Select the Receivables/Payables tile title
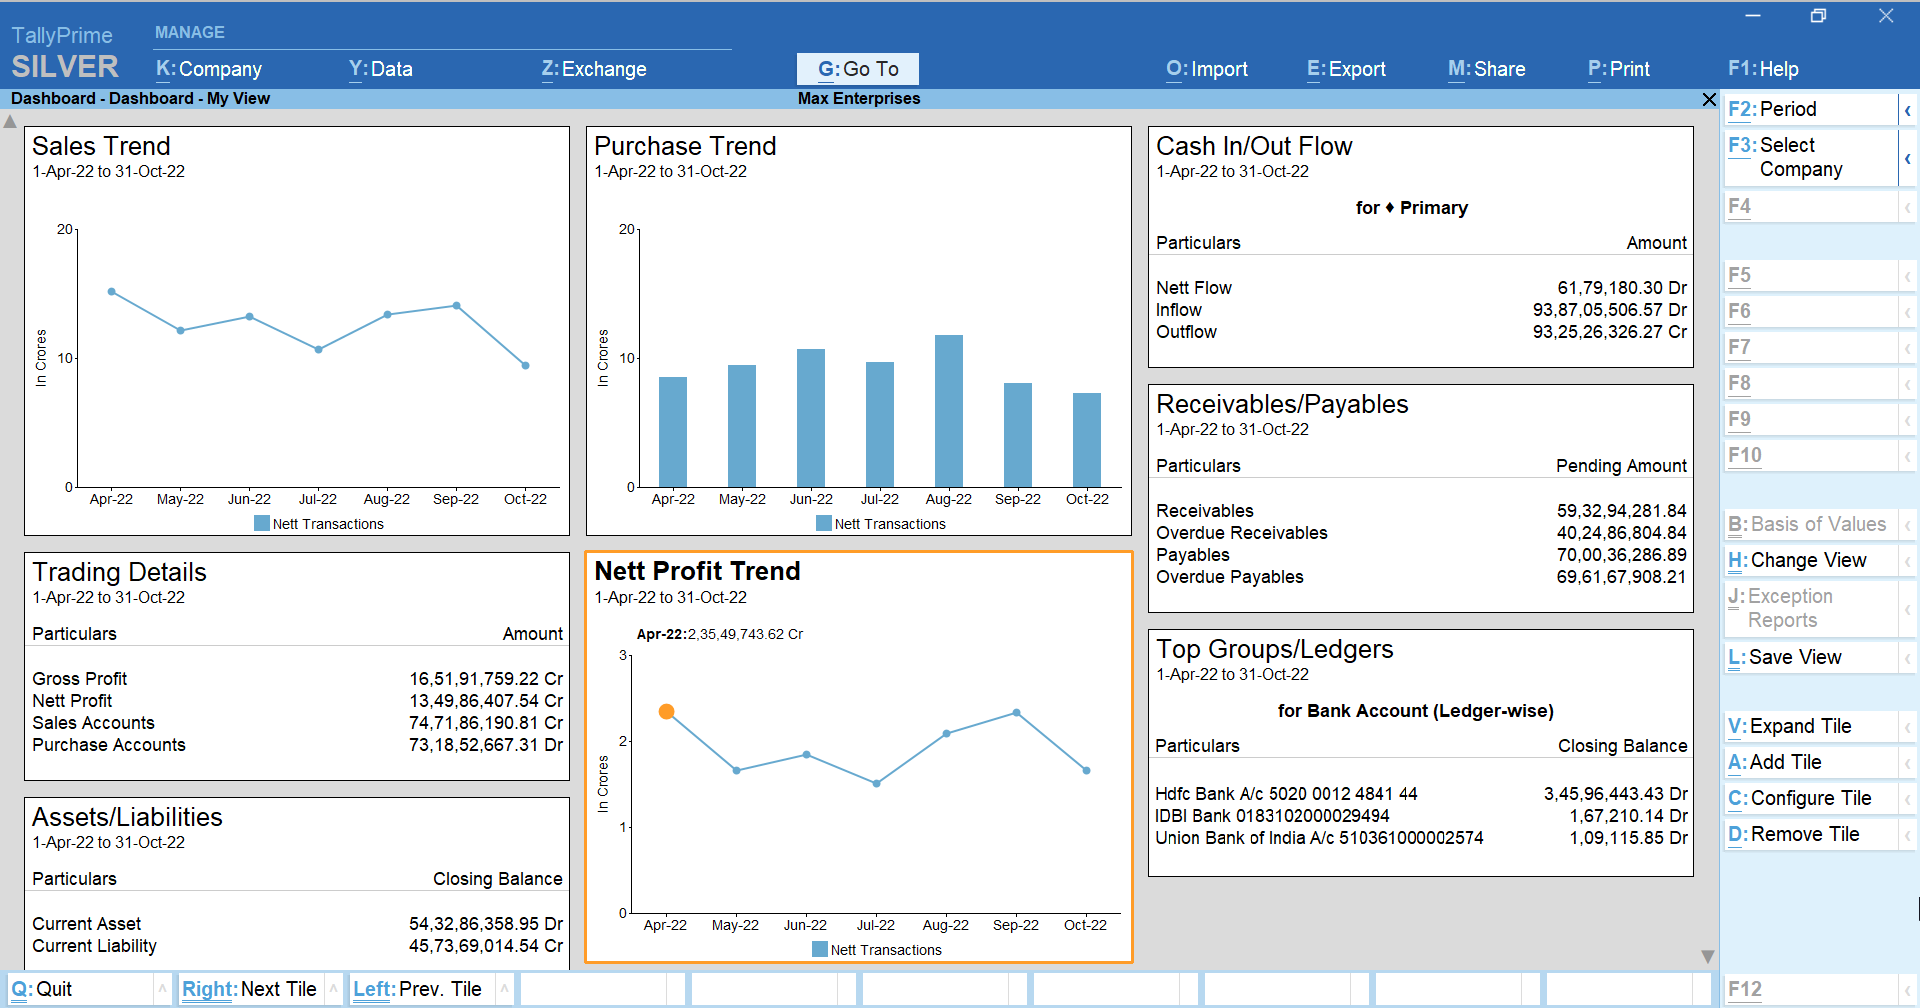 tap(1282, 404)
